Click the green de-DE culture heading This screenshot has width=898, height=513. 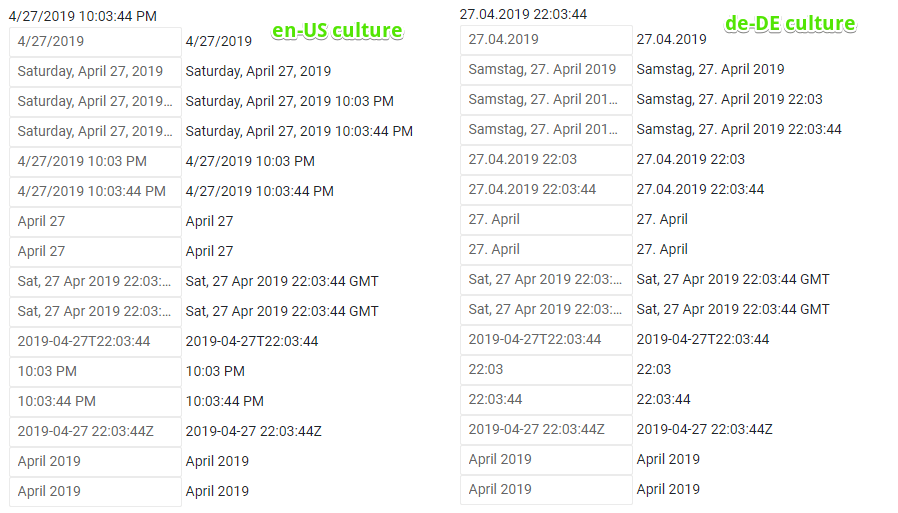click(790, 23)
